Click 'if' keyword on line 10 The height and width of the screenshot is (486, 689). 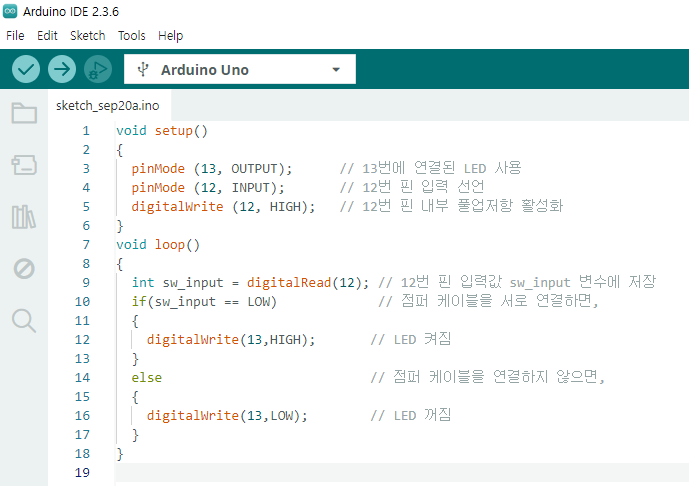tap(139, 302)
